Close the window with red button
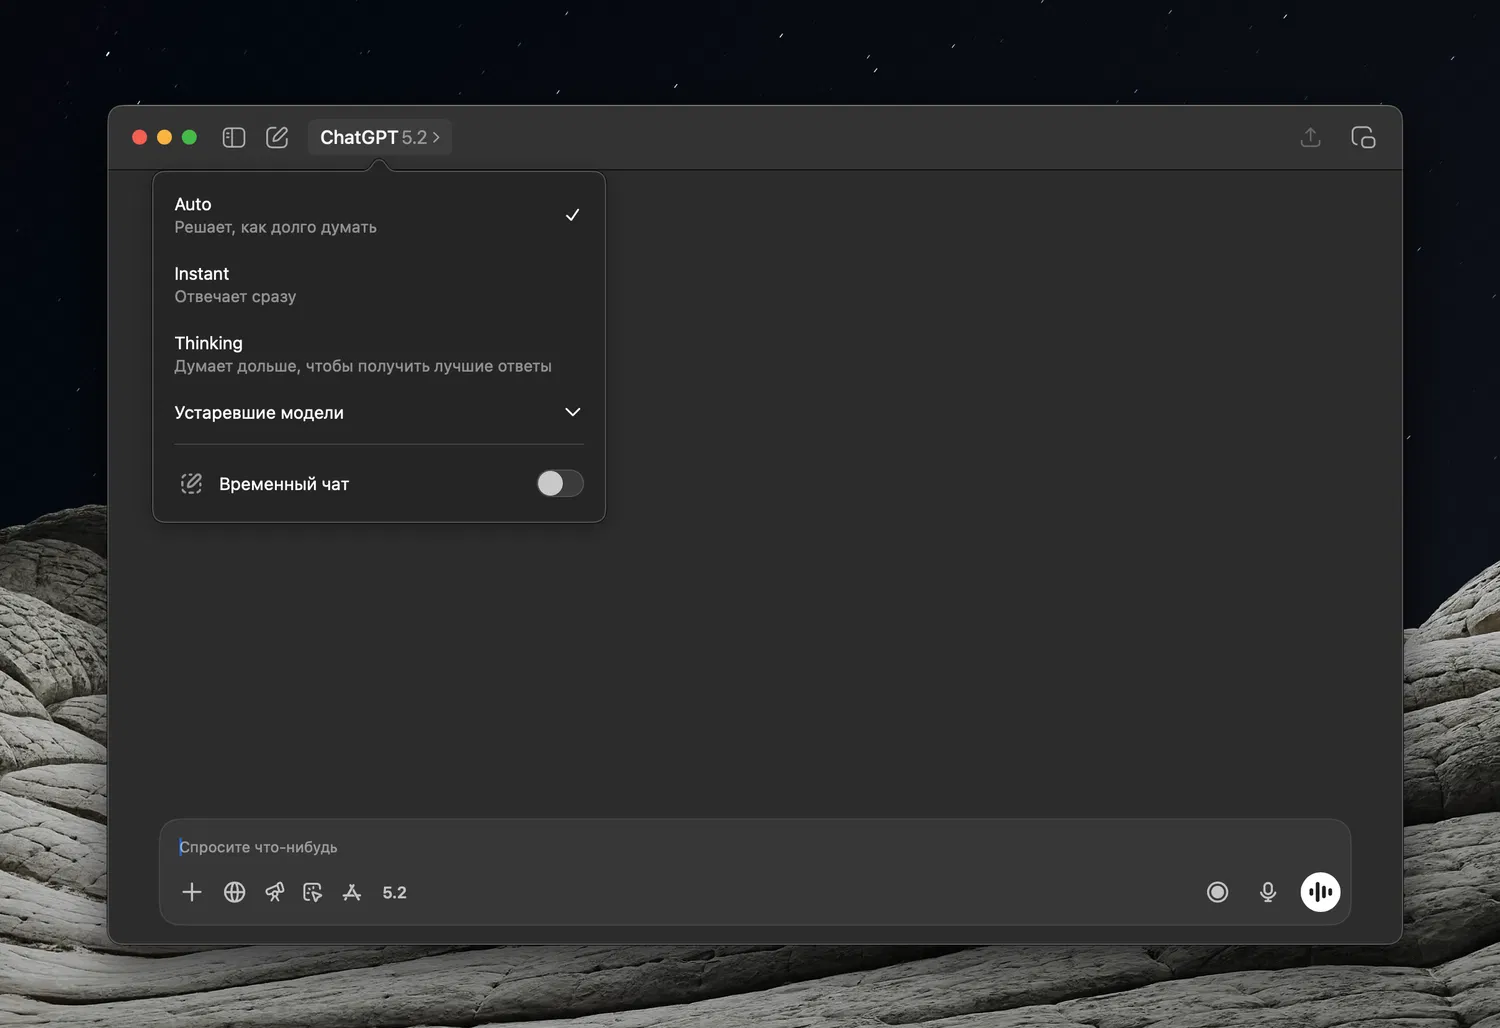 pos(140,137)
